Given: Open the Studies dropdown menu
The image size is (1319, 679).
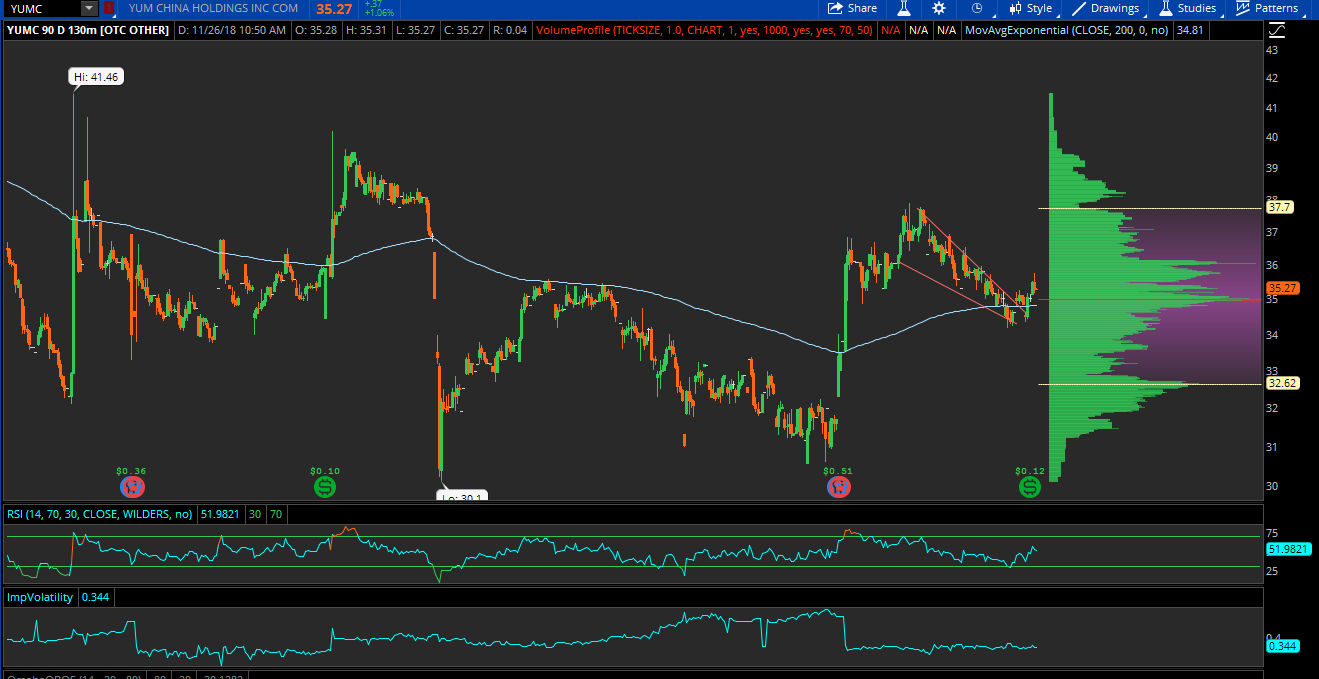Looking at the screenshot, I should (1187, 8).
